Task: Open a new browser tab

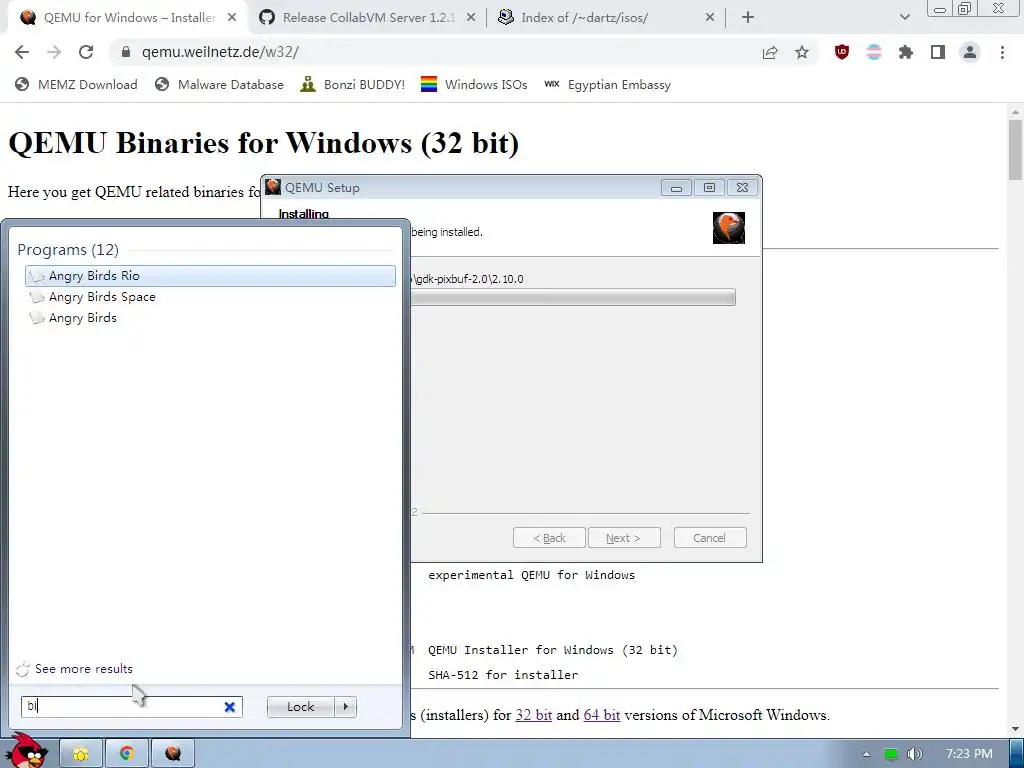Action: point(748,18)
